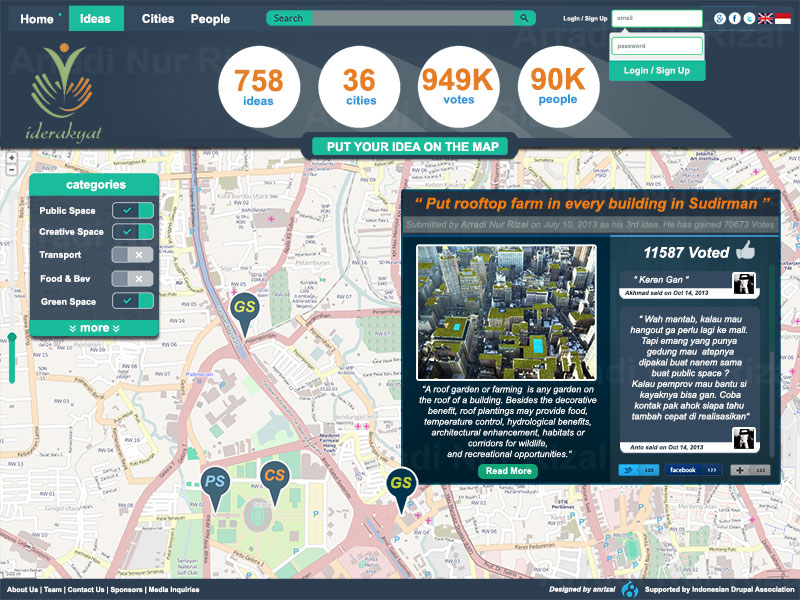Viewport: 800px width, 600px height.
Task: Click Put Your Idea On The Map
Action: click(x=412, y=147)
